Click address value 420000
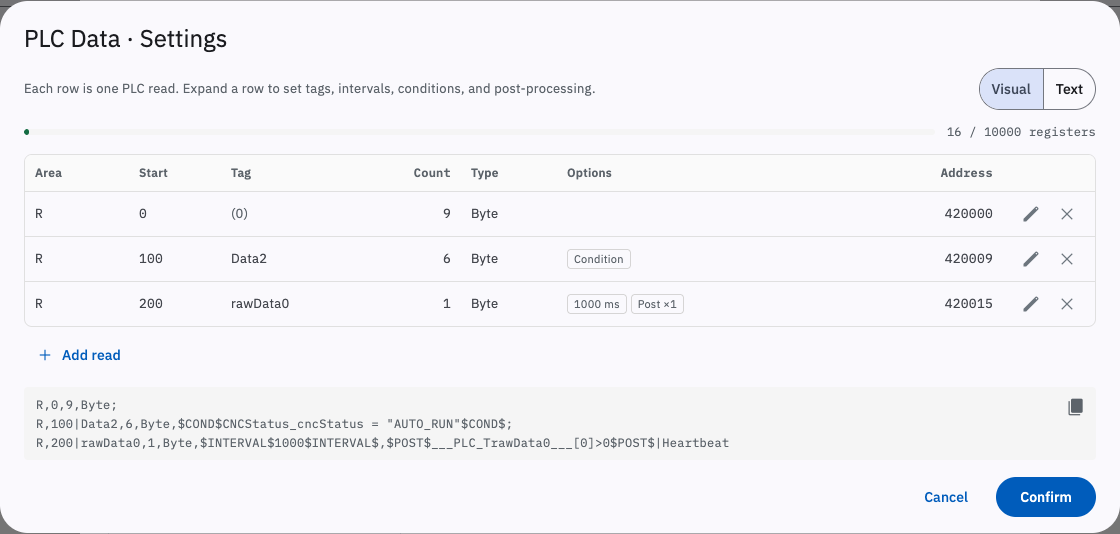The height and width of the screenshot is (534, 1120). [969, 214]
